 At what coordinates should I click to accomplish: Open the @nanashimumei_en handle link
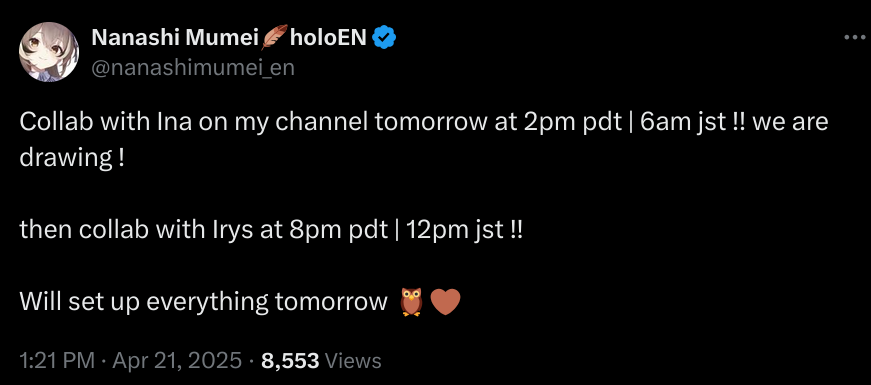pyautogui.click(x=193, y=68)
